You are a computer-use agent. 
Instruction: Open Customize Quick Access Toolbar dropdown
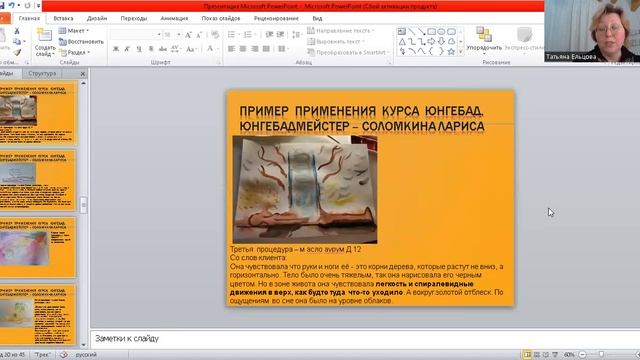[x=38, y=6]
